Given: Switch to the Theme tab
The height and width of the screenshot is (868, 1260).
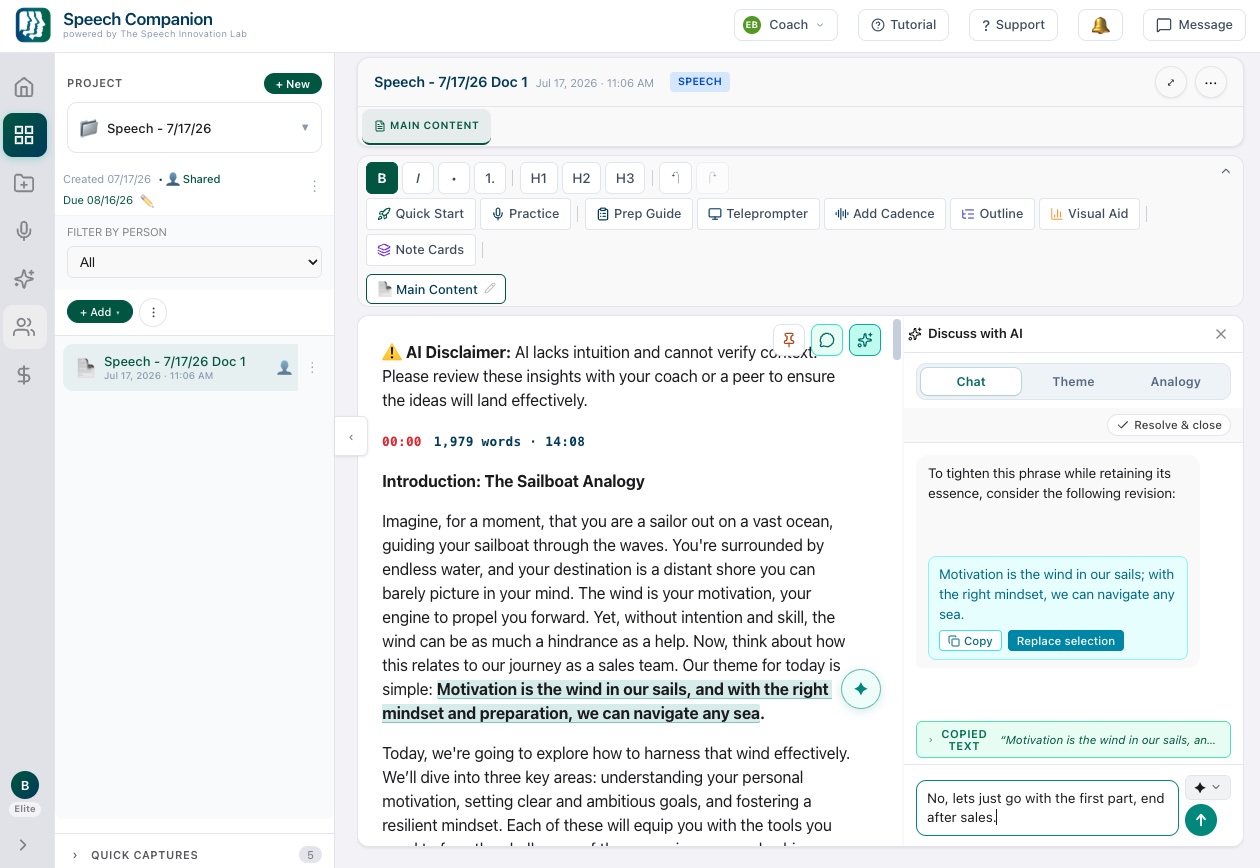Looking at the screenshot, I should point(1073,382).
